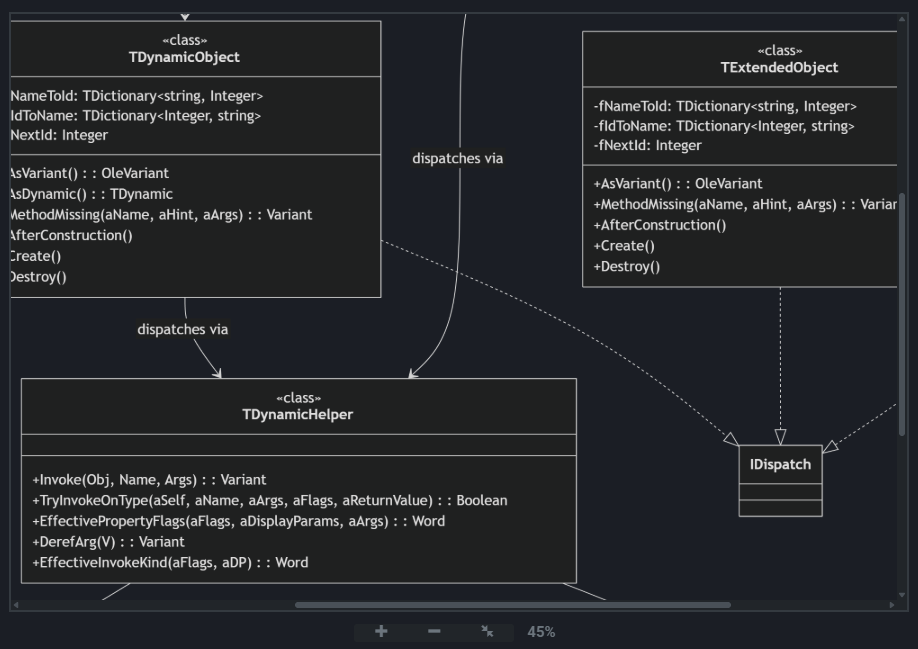Image resolution: width=918 pixels, height=649 pixels.
Task: Click 'NextId: Integer' in TDynamicObject
Action: [x=59, y=135]
